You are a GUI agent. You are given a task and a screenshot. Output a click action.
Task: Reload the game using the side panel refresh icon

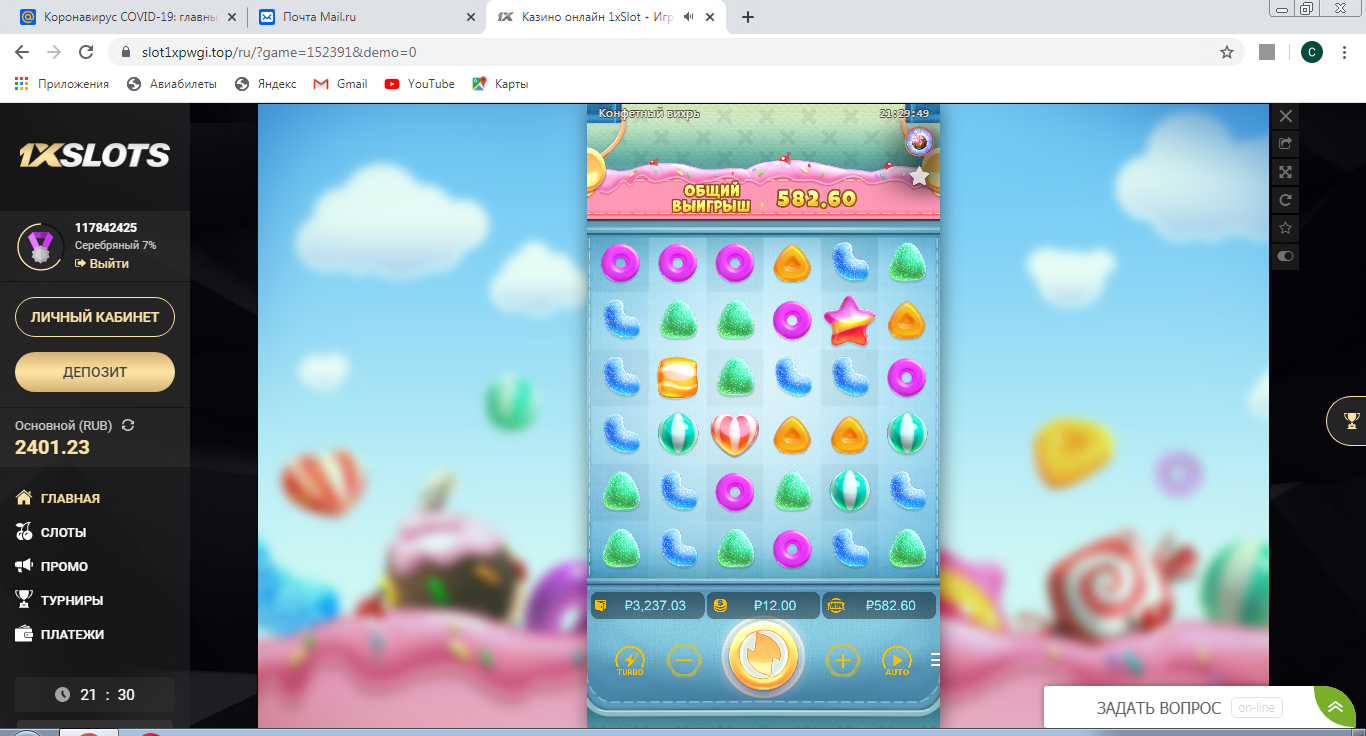pos(1286,200)
